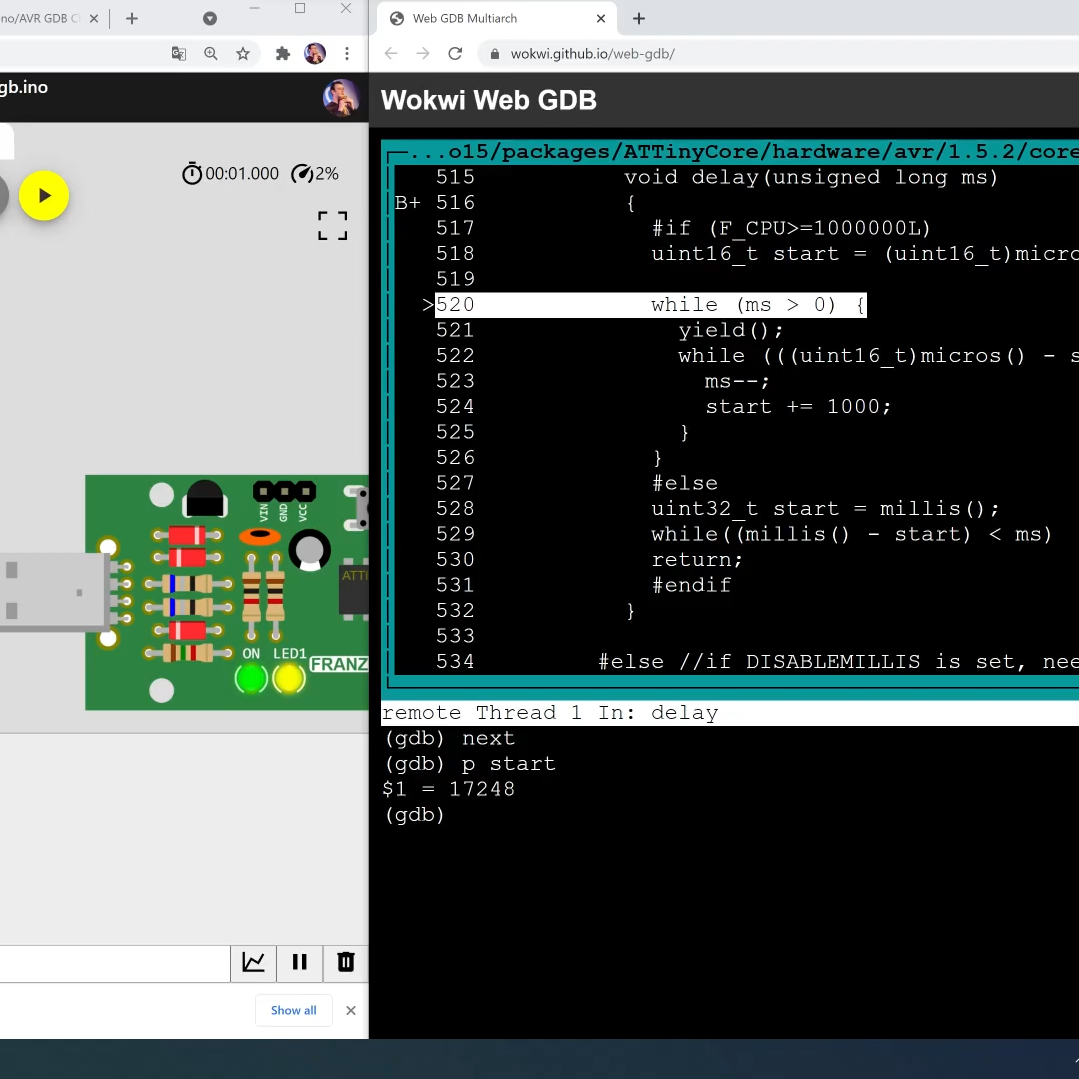Image resolution: width=1079 pixels, height=1079 pixels.
Task: Click the wokwi.github.io address bar
Action: tap(592, 54)
